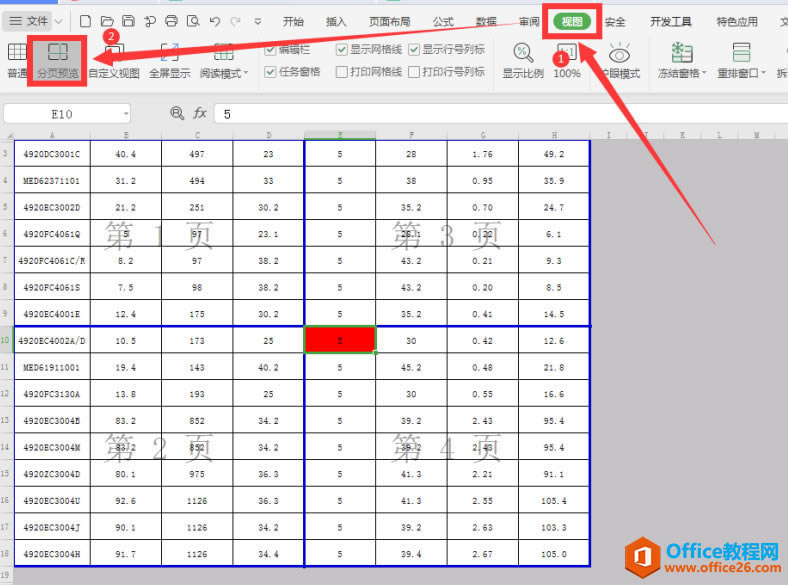
Task: Click the Undo arrow icon
Action: tap(215, 21)
